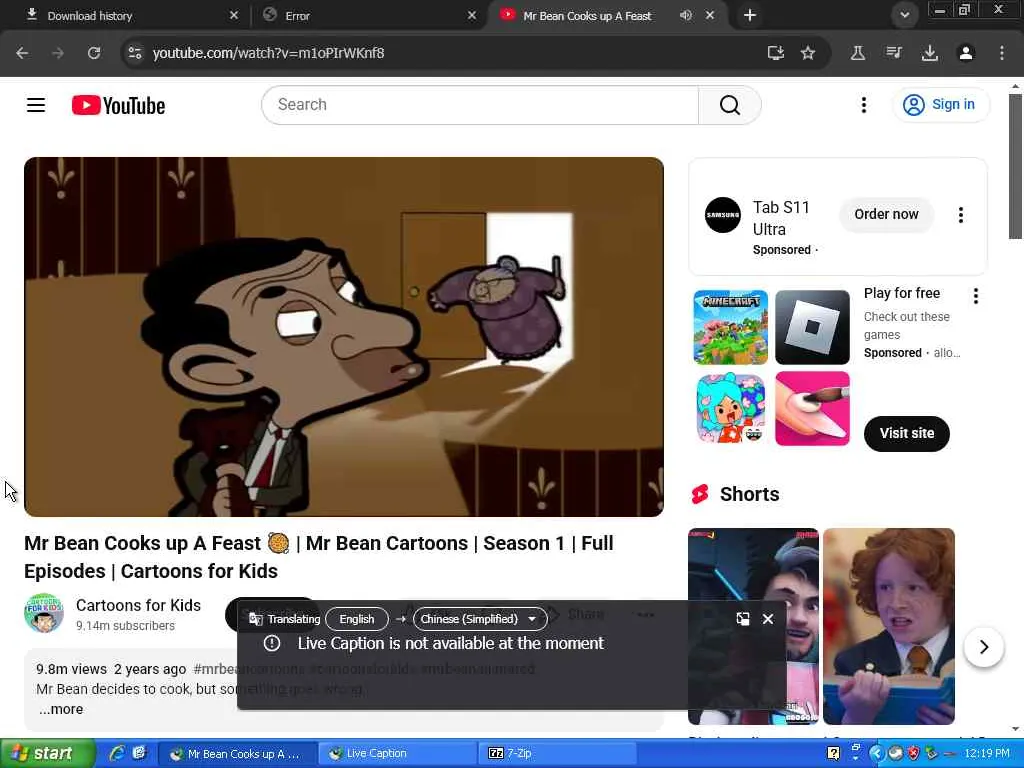This screenshot has width=1024, height=768.
Task: Click the browser address bar URL
Action: point(268,53)
